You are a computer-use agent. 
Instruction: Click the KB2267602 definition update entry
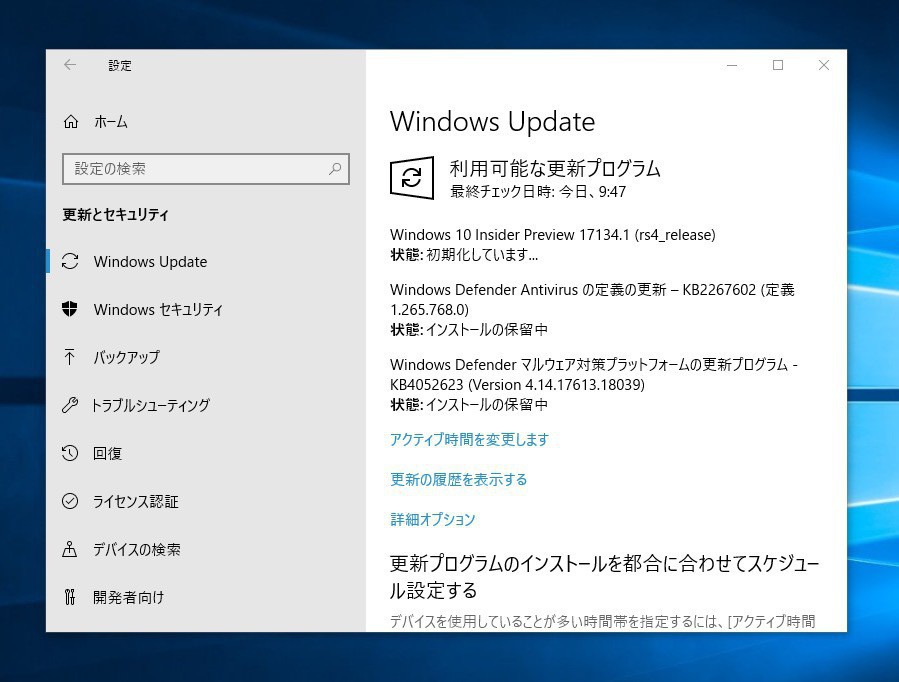pyautogui.click(x=592, y=299)
